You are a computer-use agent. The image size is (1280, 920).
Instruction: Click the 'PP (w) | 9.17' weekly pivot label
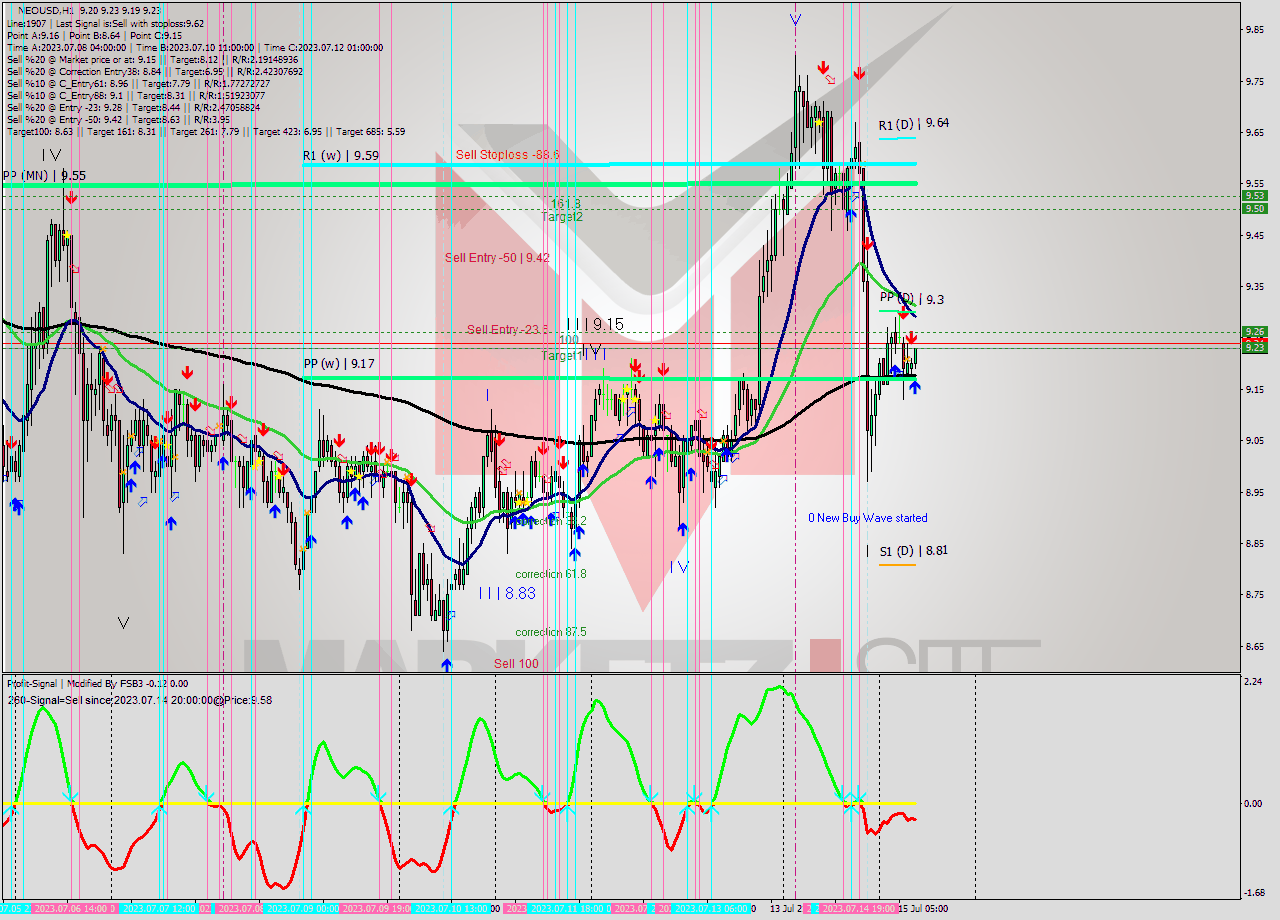(339, 363)
